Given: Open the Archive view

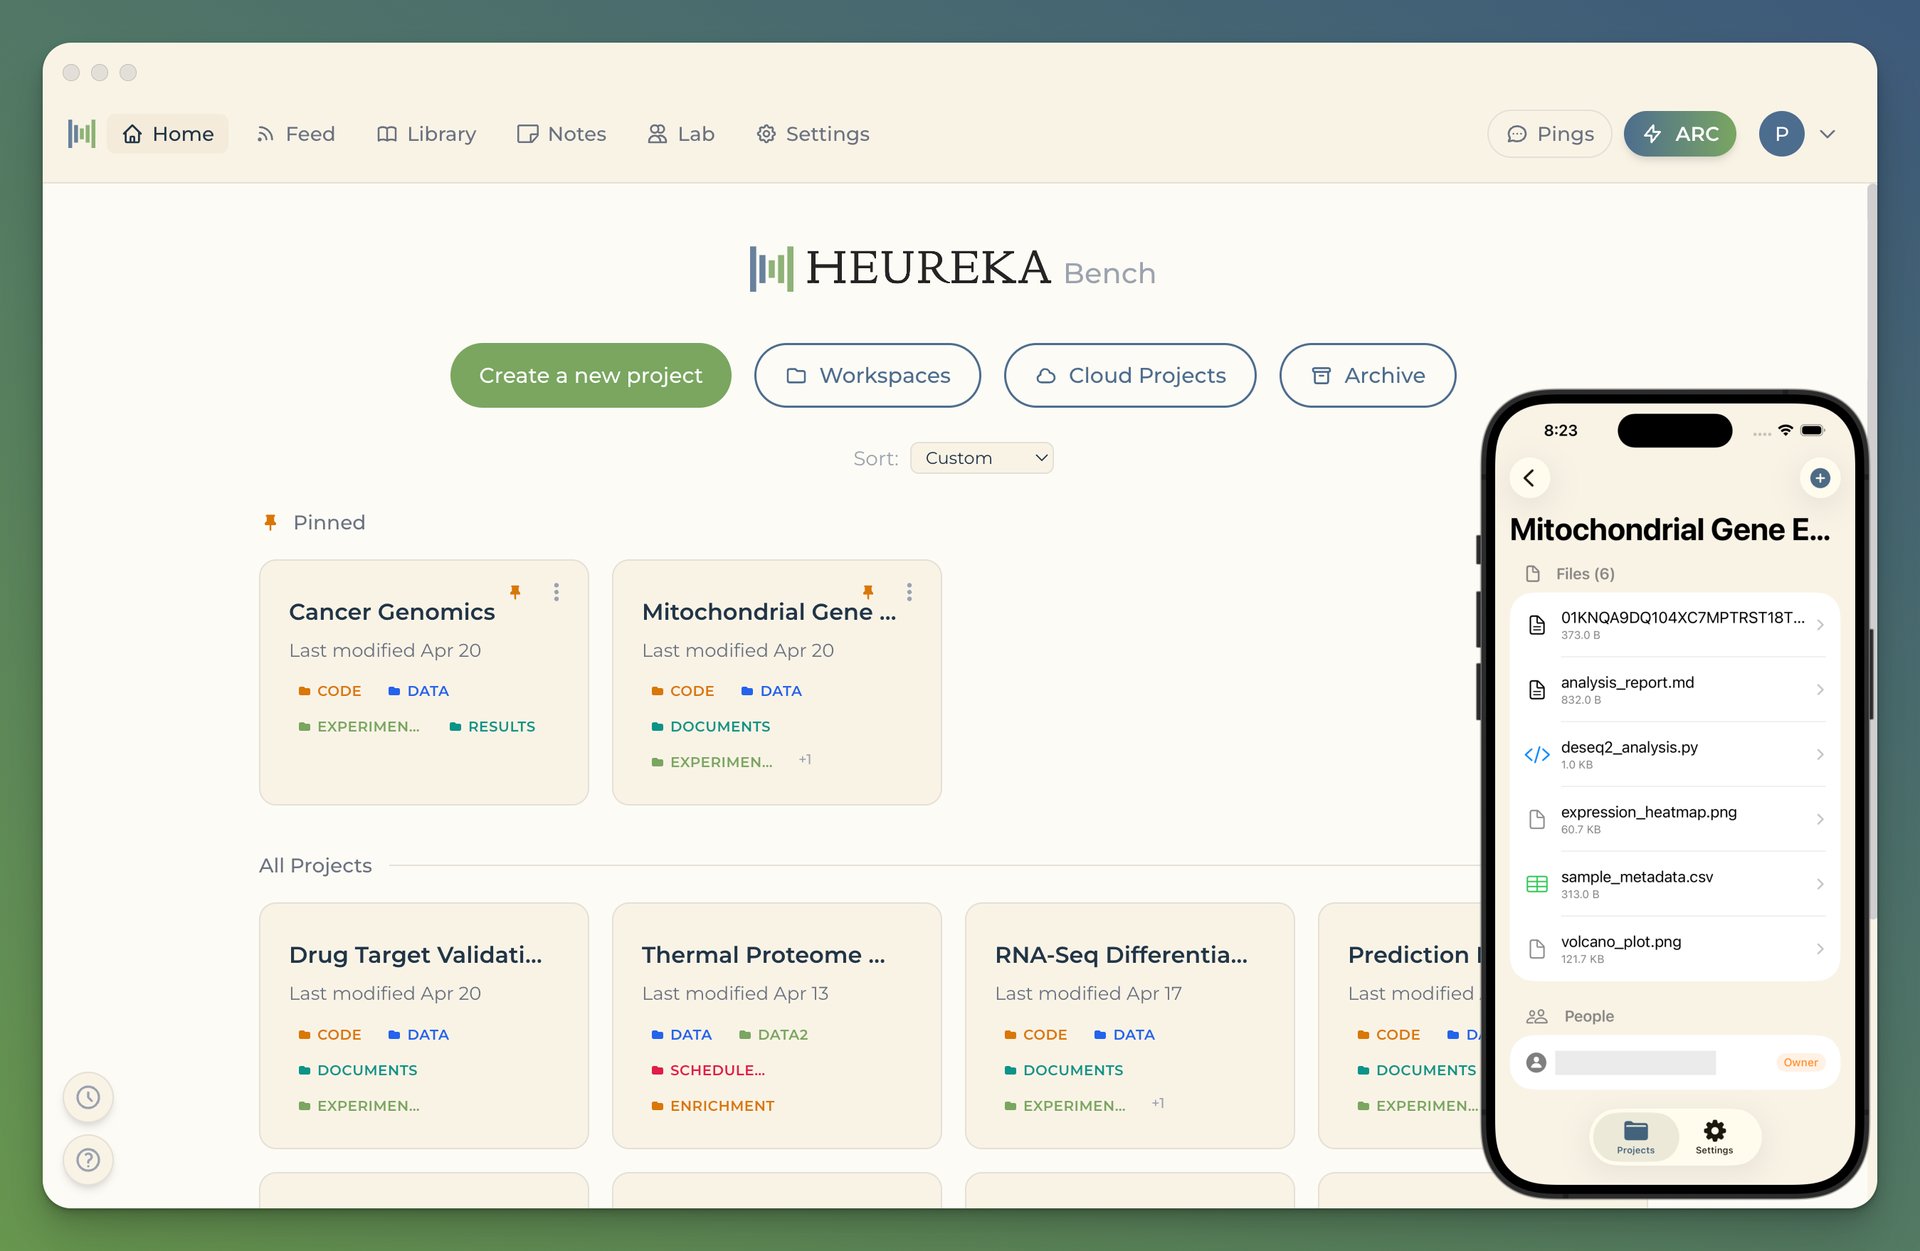Looking at the screenshot, I should tap(1367, 375).
